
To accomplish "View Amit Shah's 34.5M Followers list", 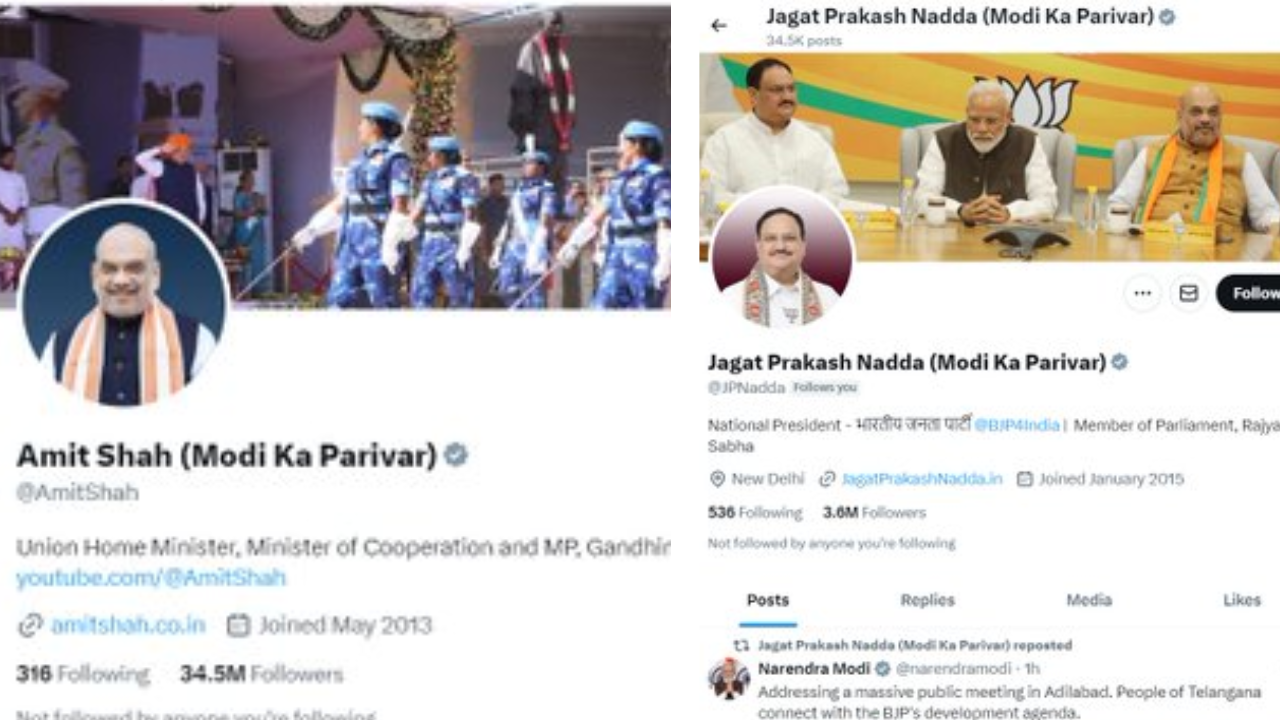I will click(x=261, y=674).
